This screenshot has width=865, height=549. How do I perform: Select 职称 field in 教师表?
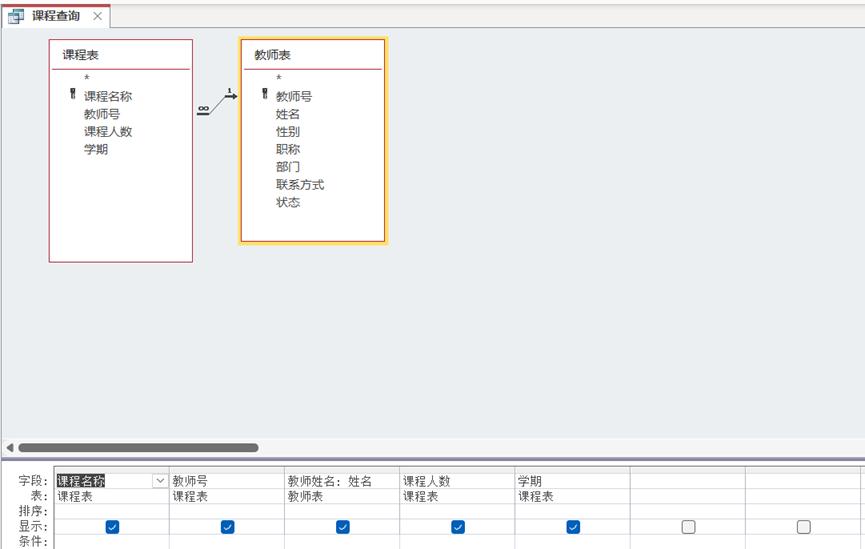point(288,150)
